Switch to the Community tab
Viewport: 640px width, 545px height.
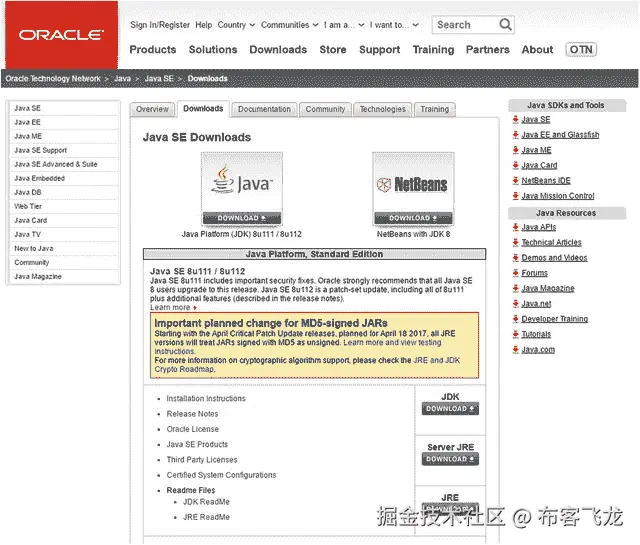pyautogui.click(x=325, y=109)
